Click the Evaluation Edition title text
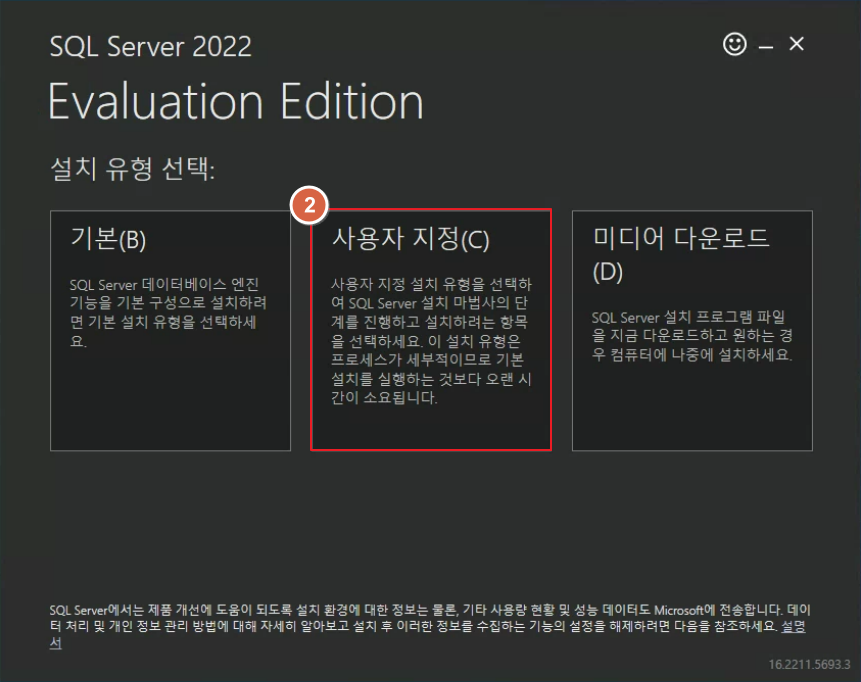 [x=236, y=101]
